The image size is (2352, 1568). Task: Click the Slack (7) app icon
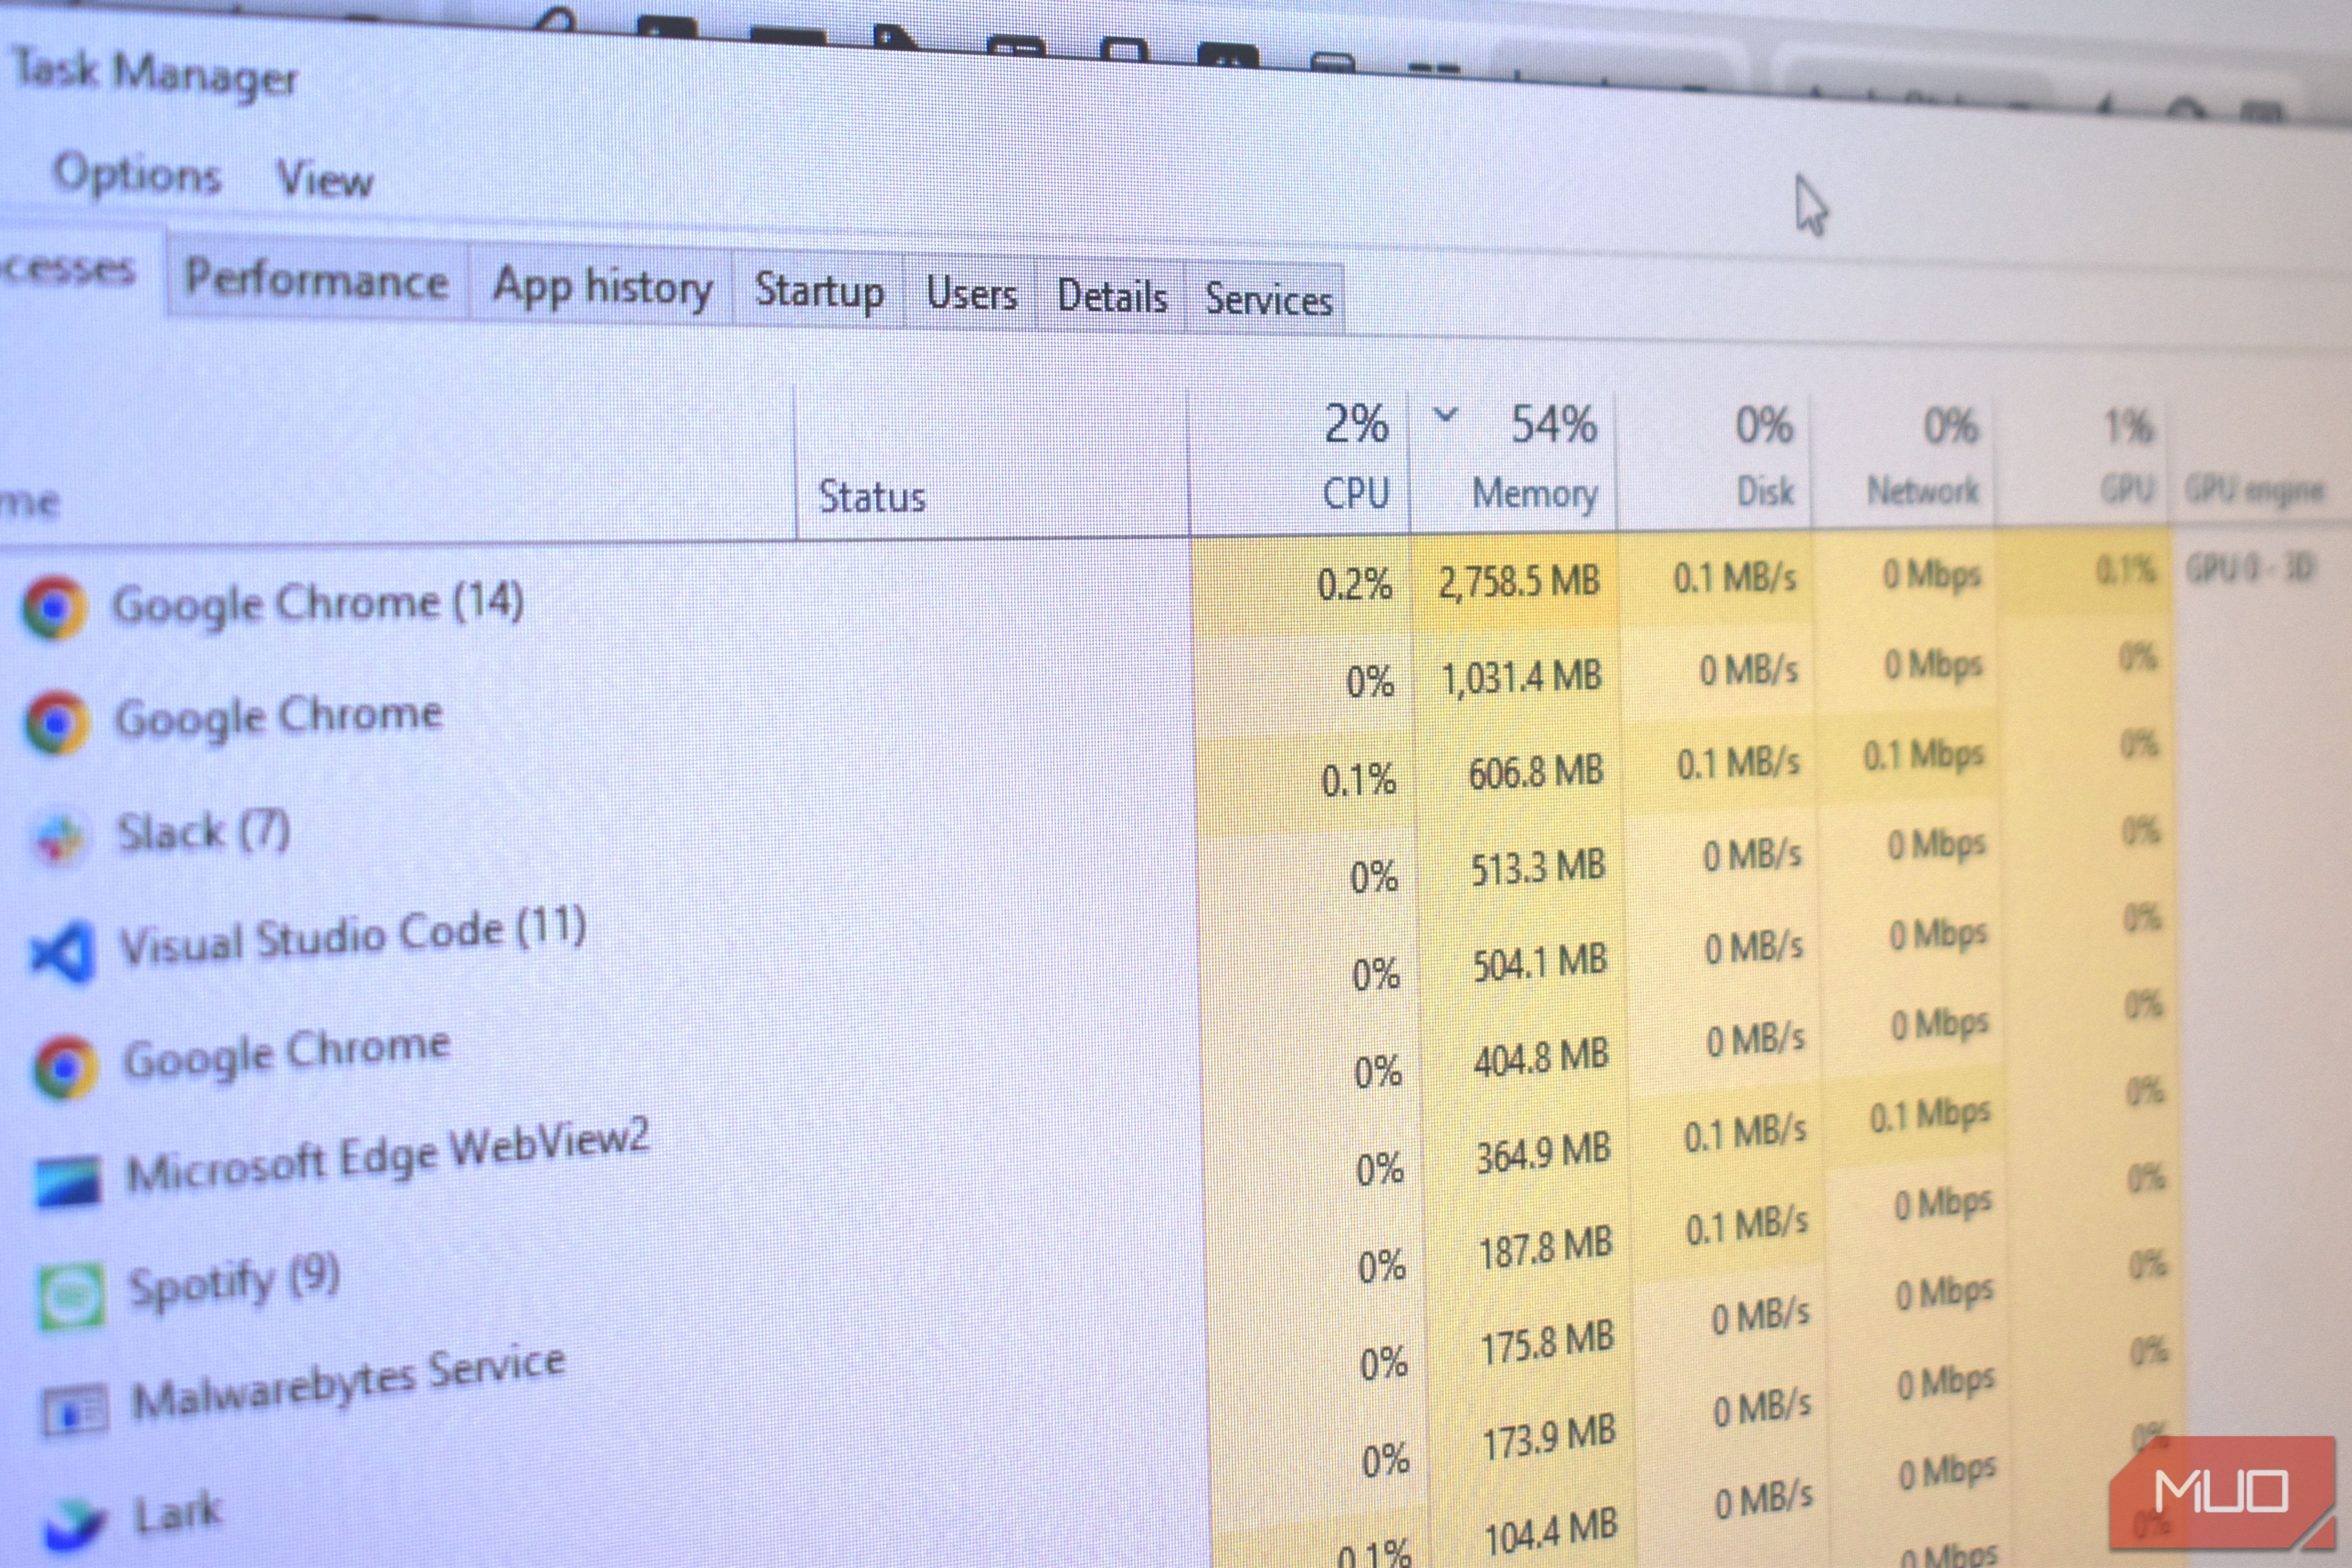[x=60, y=838]
